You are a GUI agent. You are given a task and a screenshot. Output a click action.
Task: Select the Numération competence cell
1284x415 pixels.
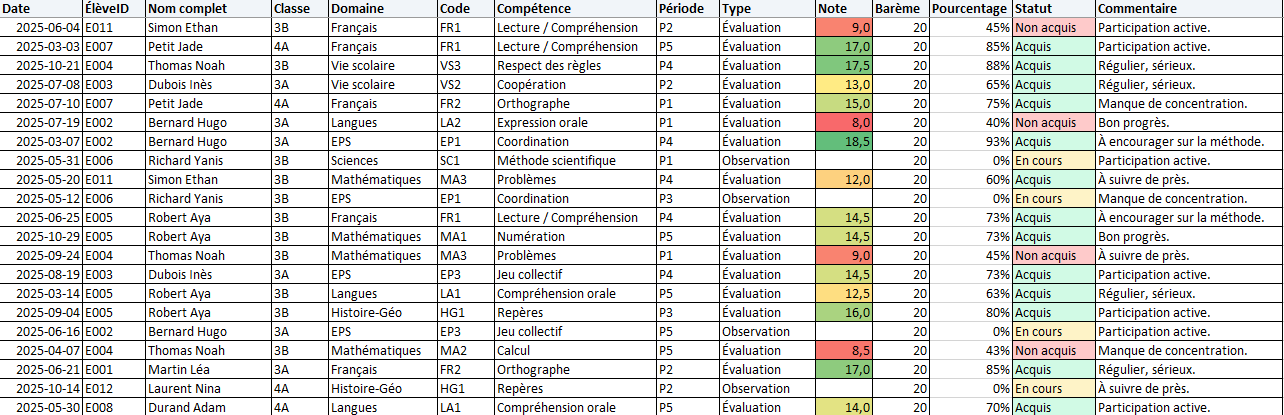[x=575, y=237]
